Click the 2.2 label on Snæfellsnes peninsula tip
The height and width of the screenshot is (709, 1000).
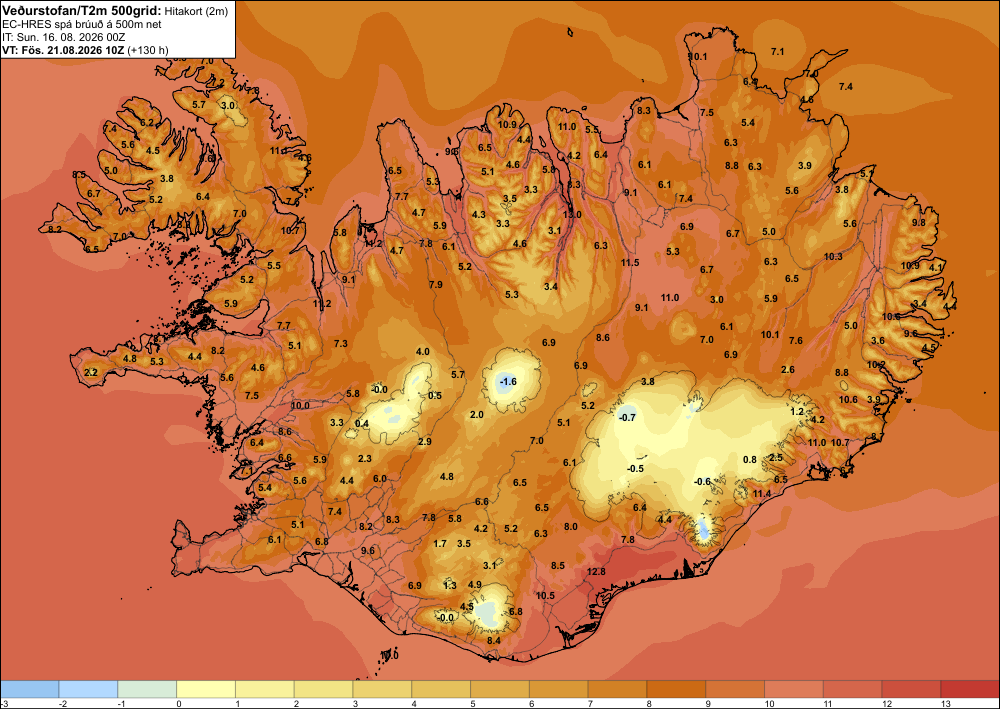(91, 372)
